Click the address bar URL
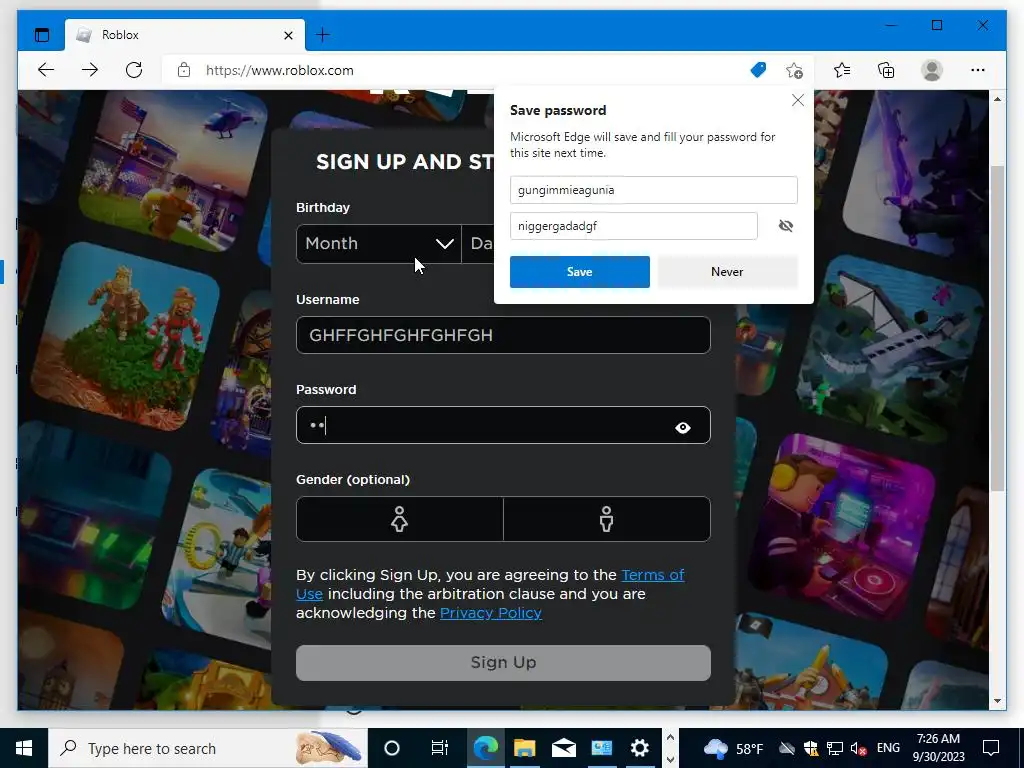 280,70
